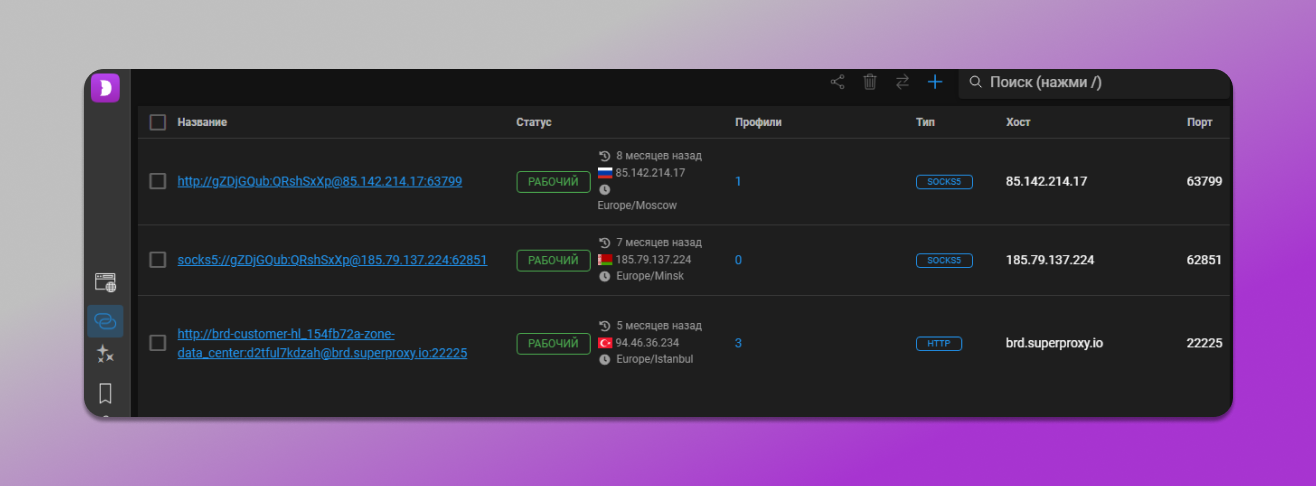Screen dimensions: 1316x486
Task: Check the box for proxy 185.79.137.224
Action: (x=158, y=260)
